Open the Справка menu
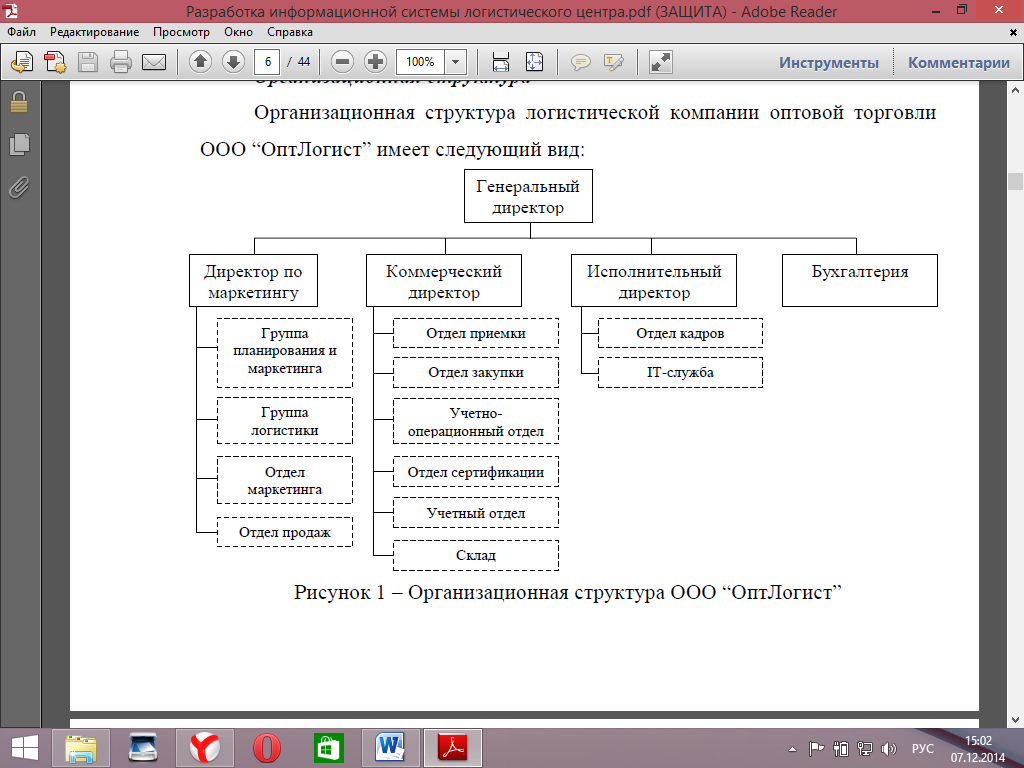1024x768 pixels. (290, 32)
